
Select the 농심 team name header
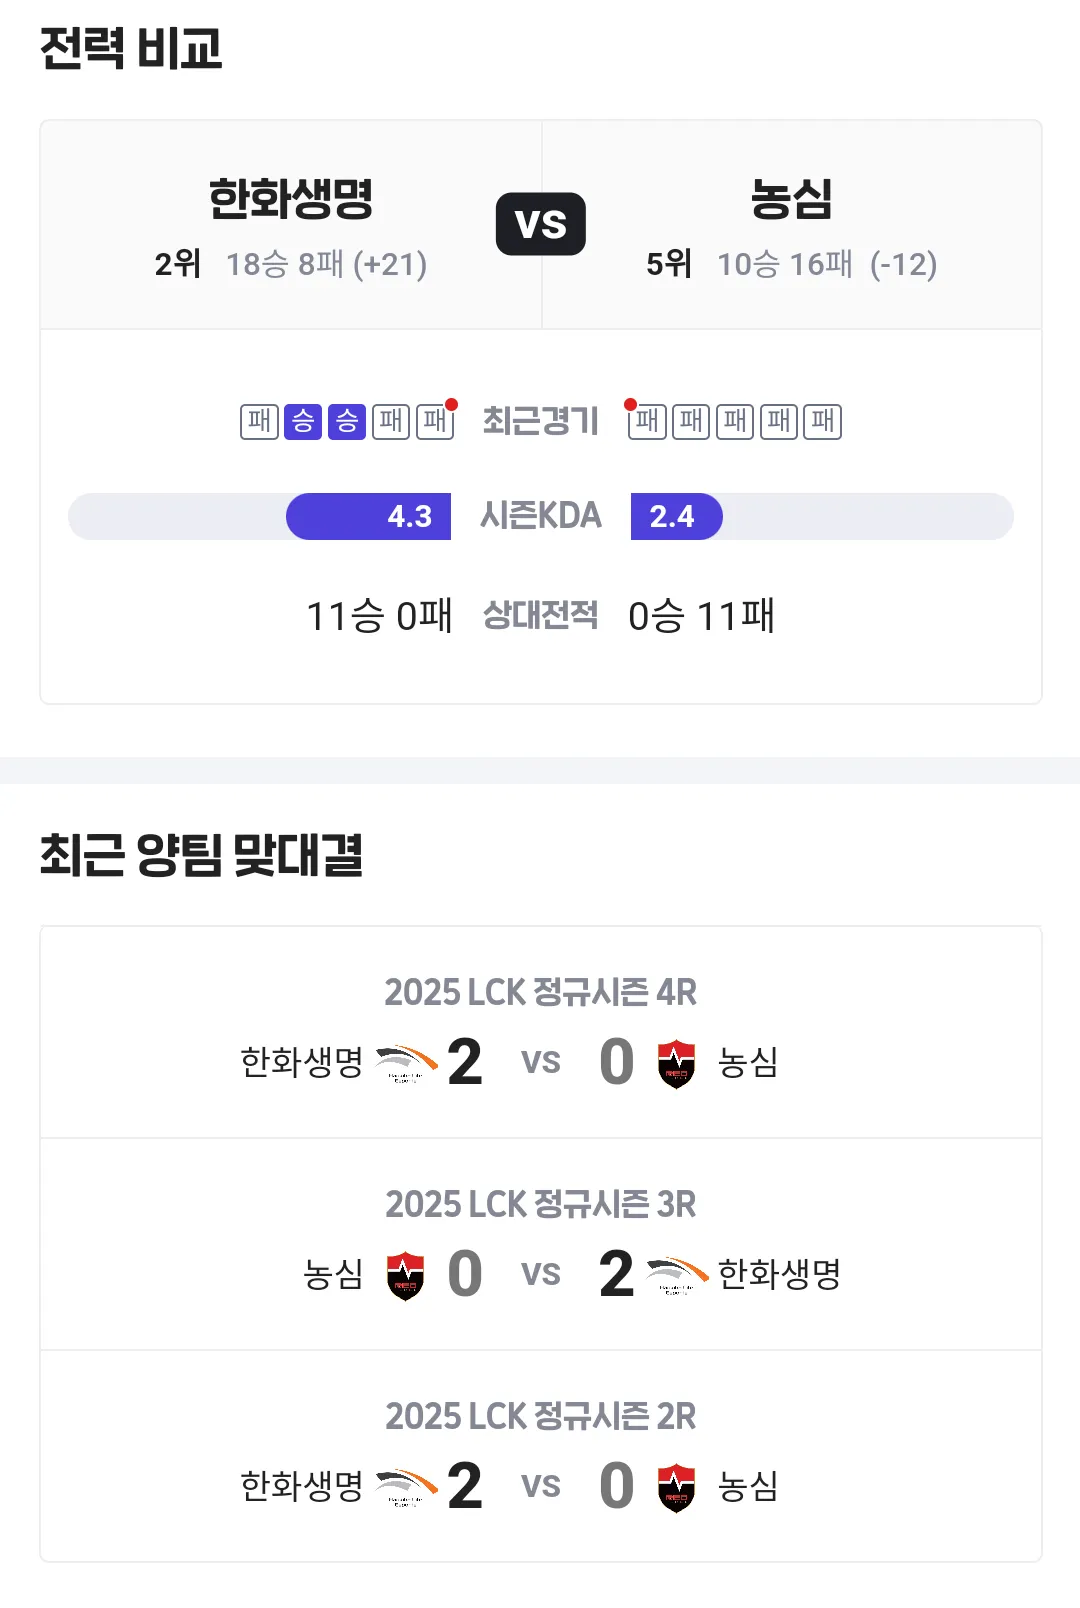(x=791, y=198)
